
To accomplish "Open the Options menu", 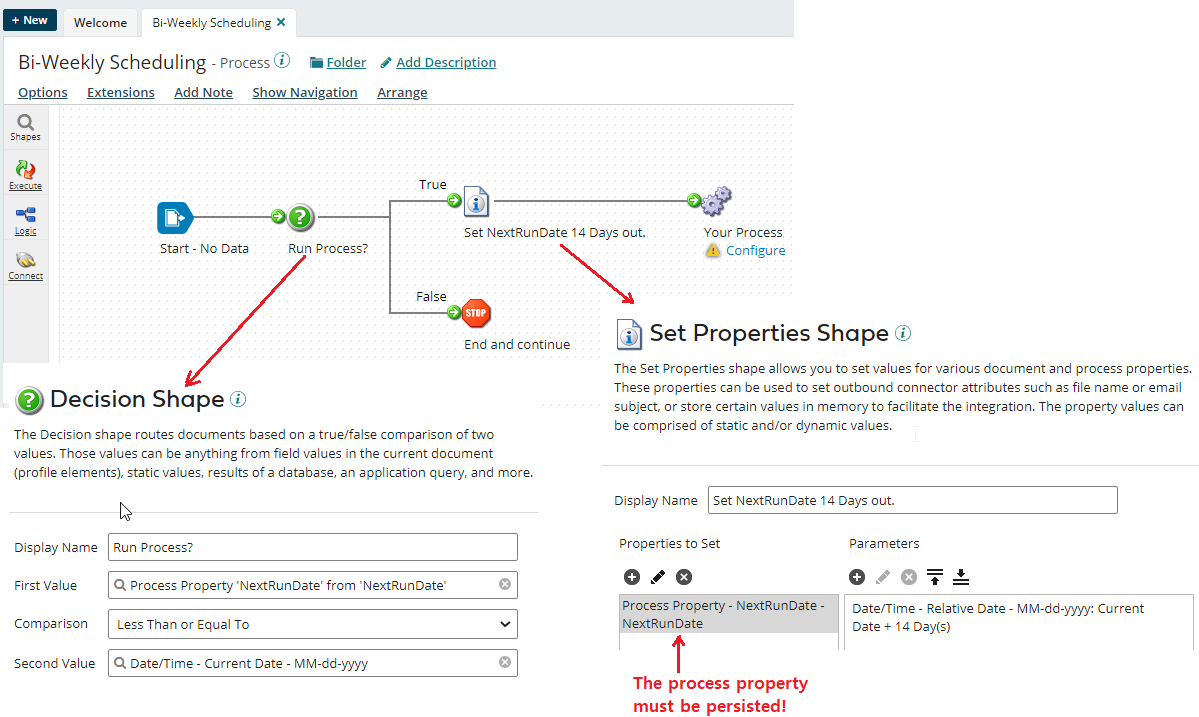I will point(42,92).
